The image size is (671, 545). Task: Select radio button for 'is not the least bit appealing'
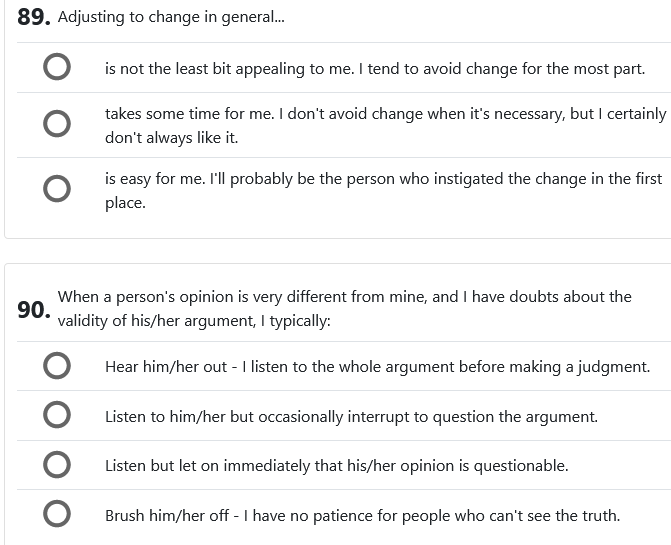point(57,69)
